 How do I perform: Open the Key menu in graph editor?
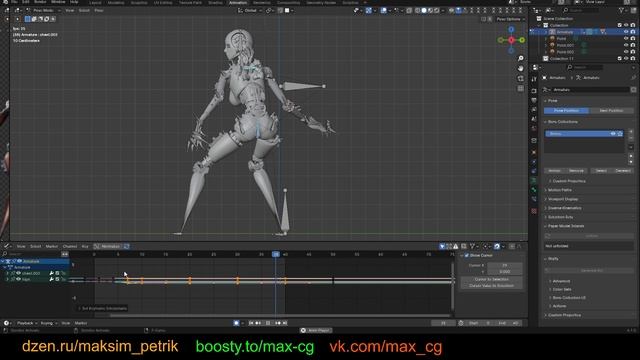click(85, 246)
